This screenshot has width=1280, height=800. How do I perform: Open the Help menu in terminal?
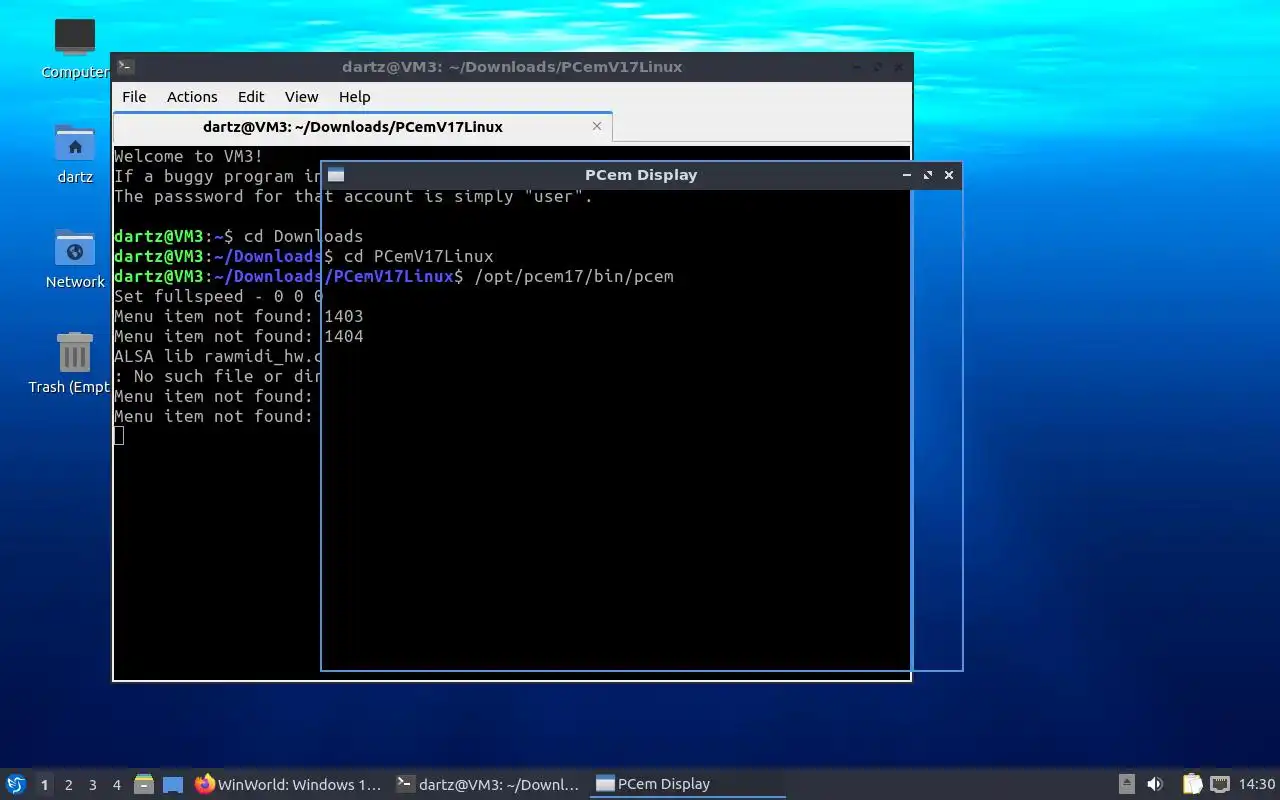354,97
